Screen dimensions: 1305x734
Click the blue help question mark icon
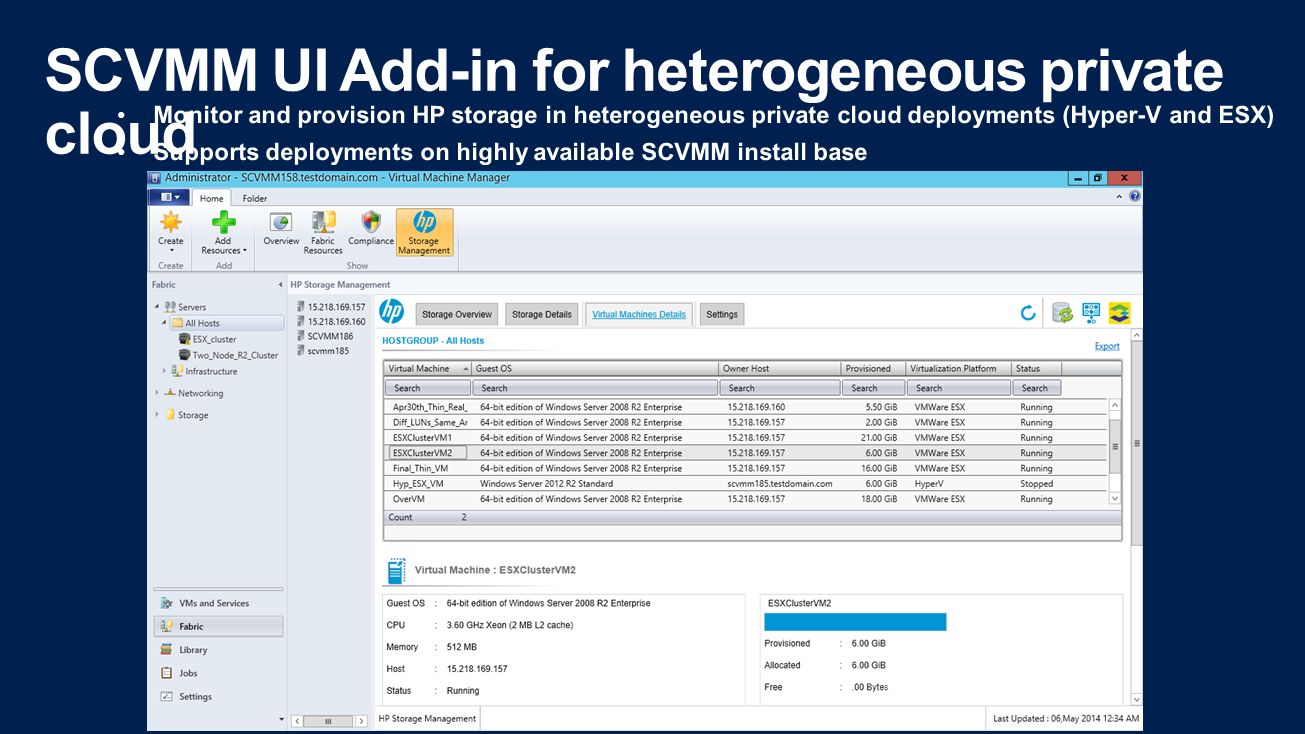tap(1135, 197)
